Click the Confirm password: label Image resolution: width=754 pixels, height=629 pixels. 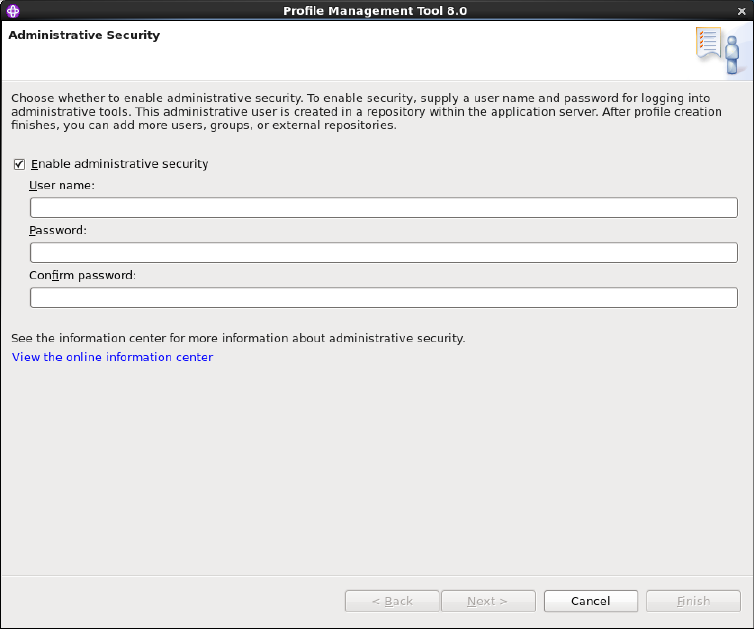pos(82,275)
